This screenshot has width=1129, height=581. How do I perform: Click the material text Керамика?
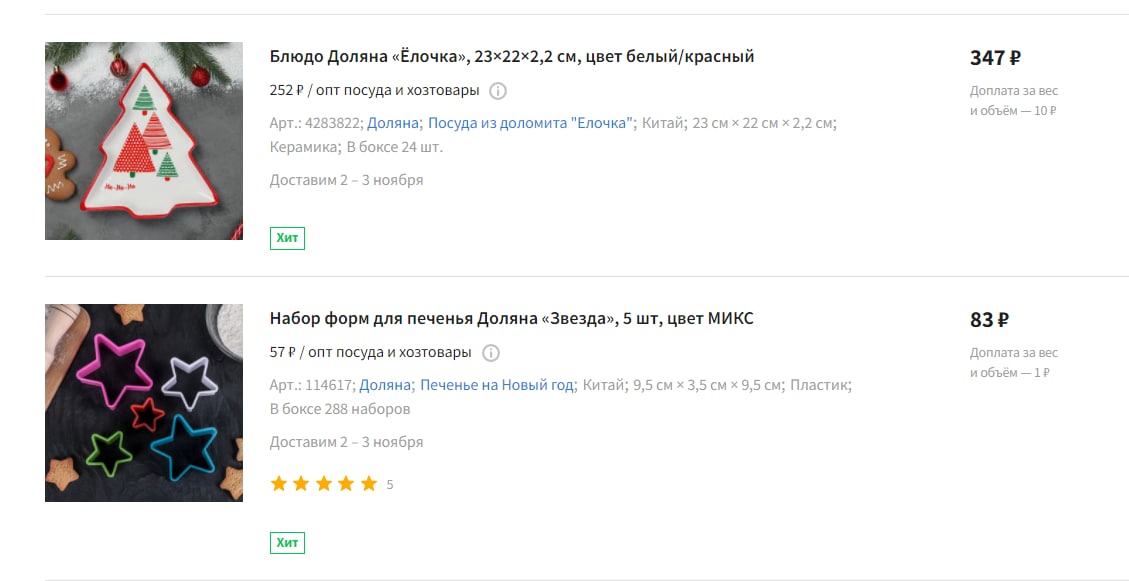click(x=305, y=148)
